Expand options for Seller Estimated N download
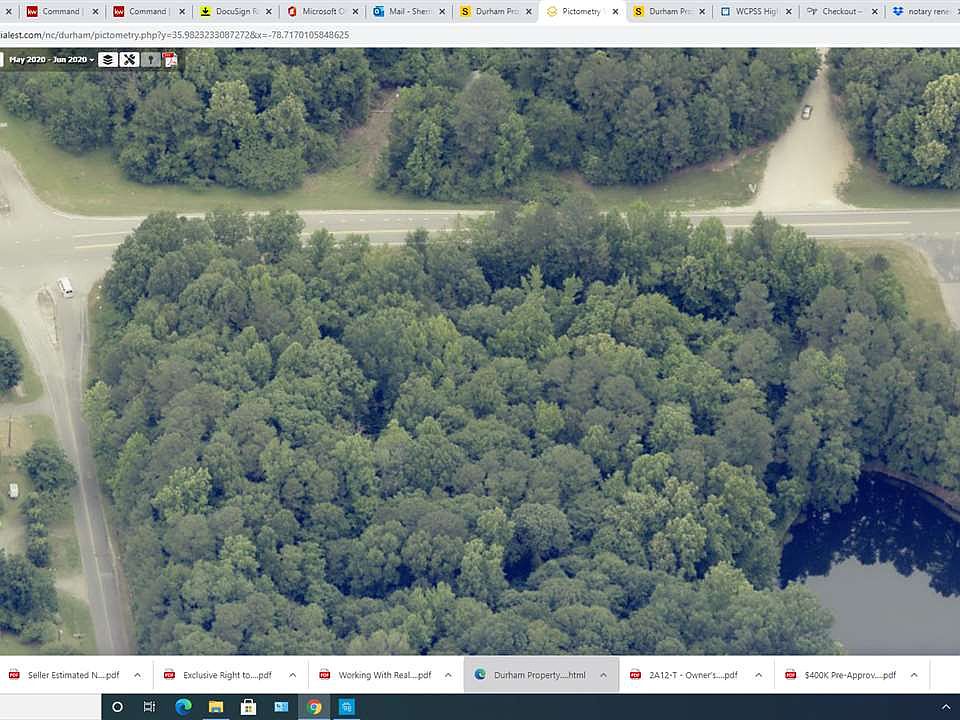960x720 pixels. pos(137,675)
